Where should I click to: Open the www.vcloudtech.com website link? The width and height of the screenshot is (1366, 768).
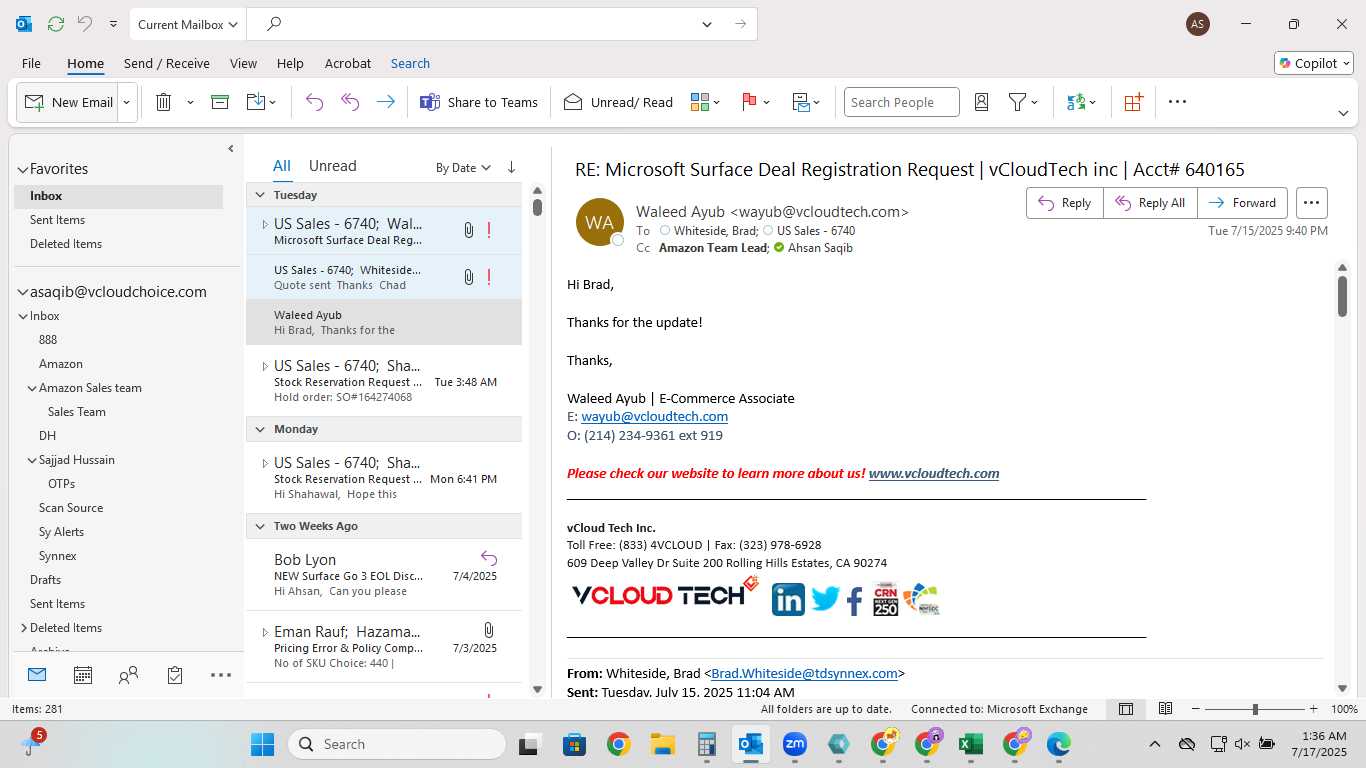pos(934,473)
